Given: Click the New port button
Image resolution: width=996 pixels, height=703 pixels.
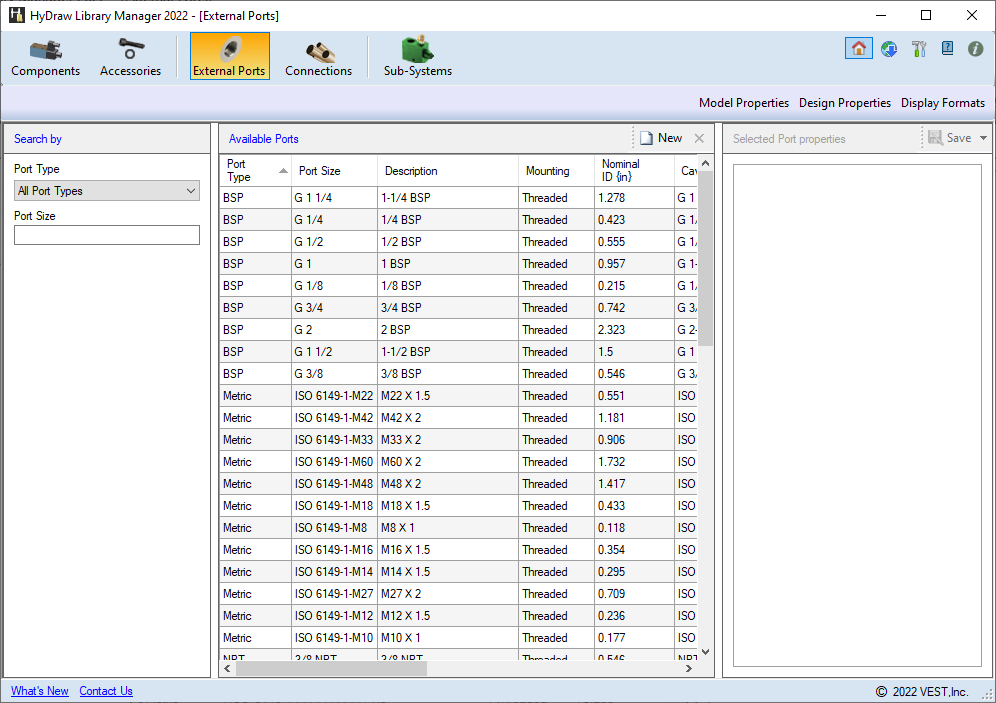Looking at the screenshot, I should (661, 139).
